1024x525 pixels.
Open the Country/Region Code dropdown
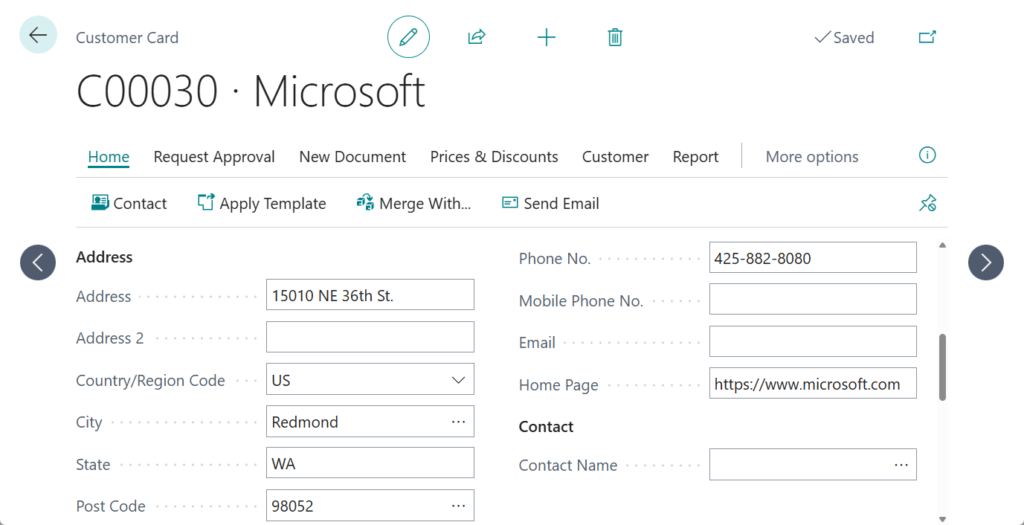(458, 380)
